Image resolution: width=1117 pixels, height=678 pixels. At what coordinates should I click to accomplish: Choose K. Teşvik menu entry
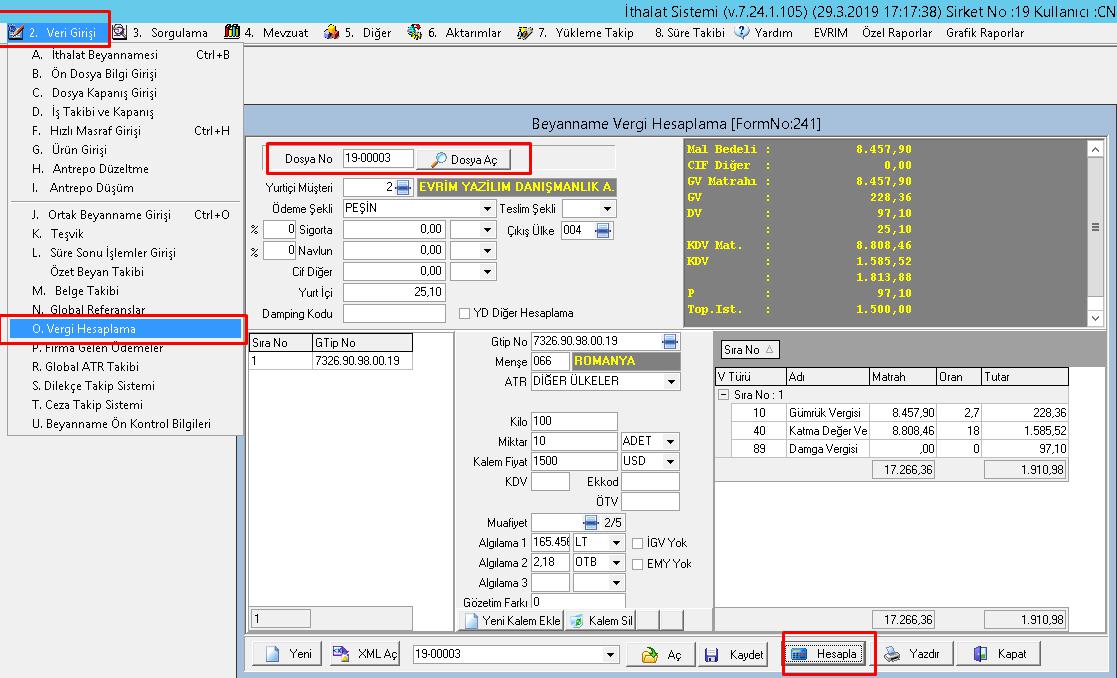[126, 234]
